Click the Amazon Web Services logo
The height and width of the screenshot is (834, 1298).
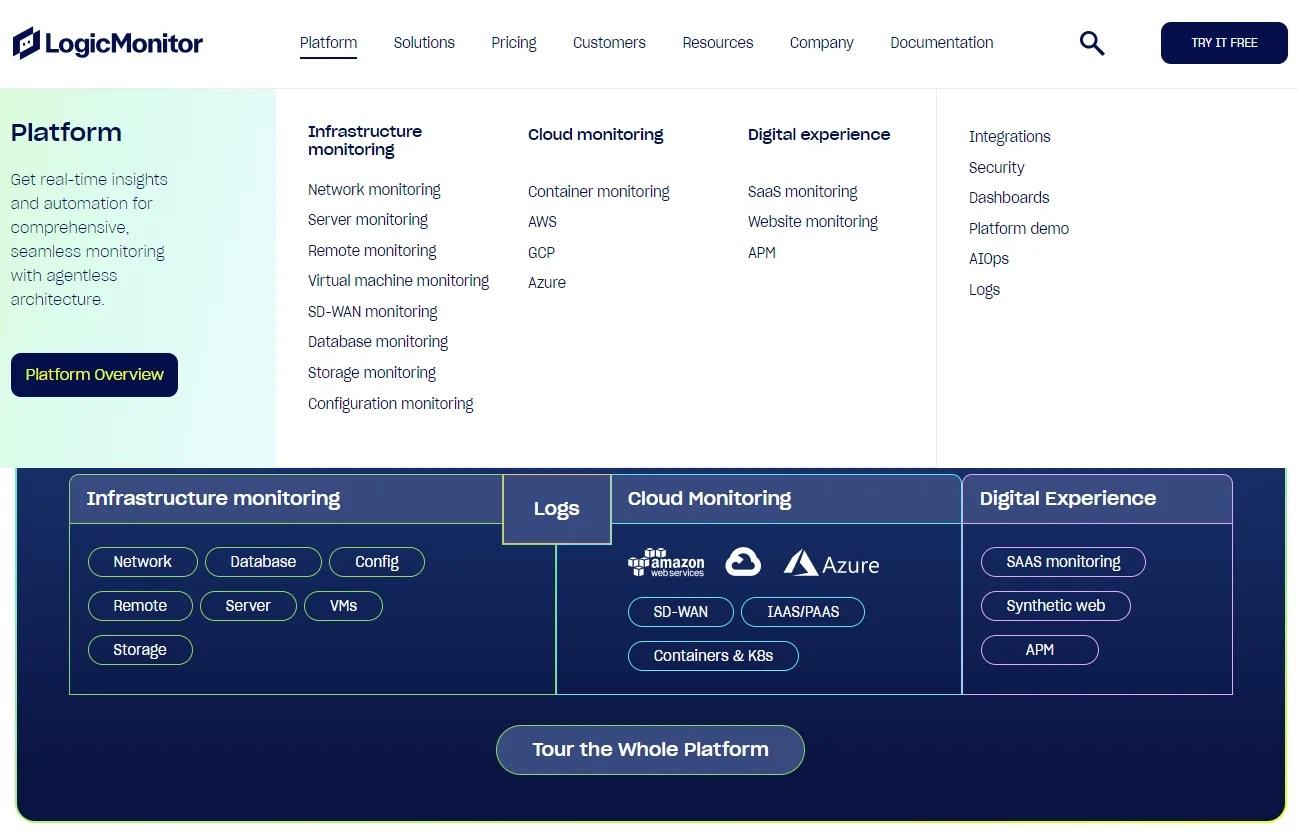(666, 562)
